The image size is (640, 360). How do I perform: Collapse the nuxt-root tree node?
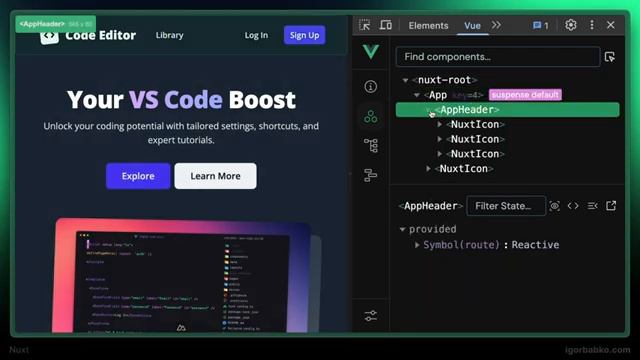point(405,80)
